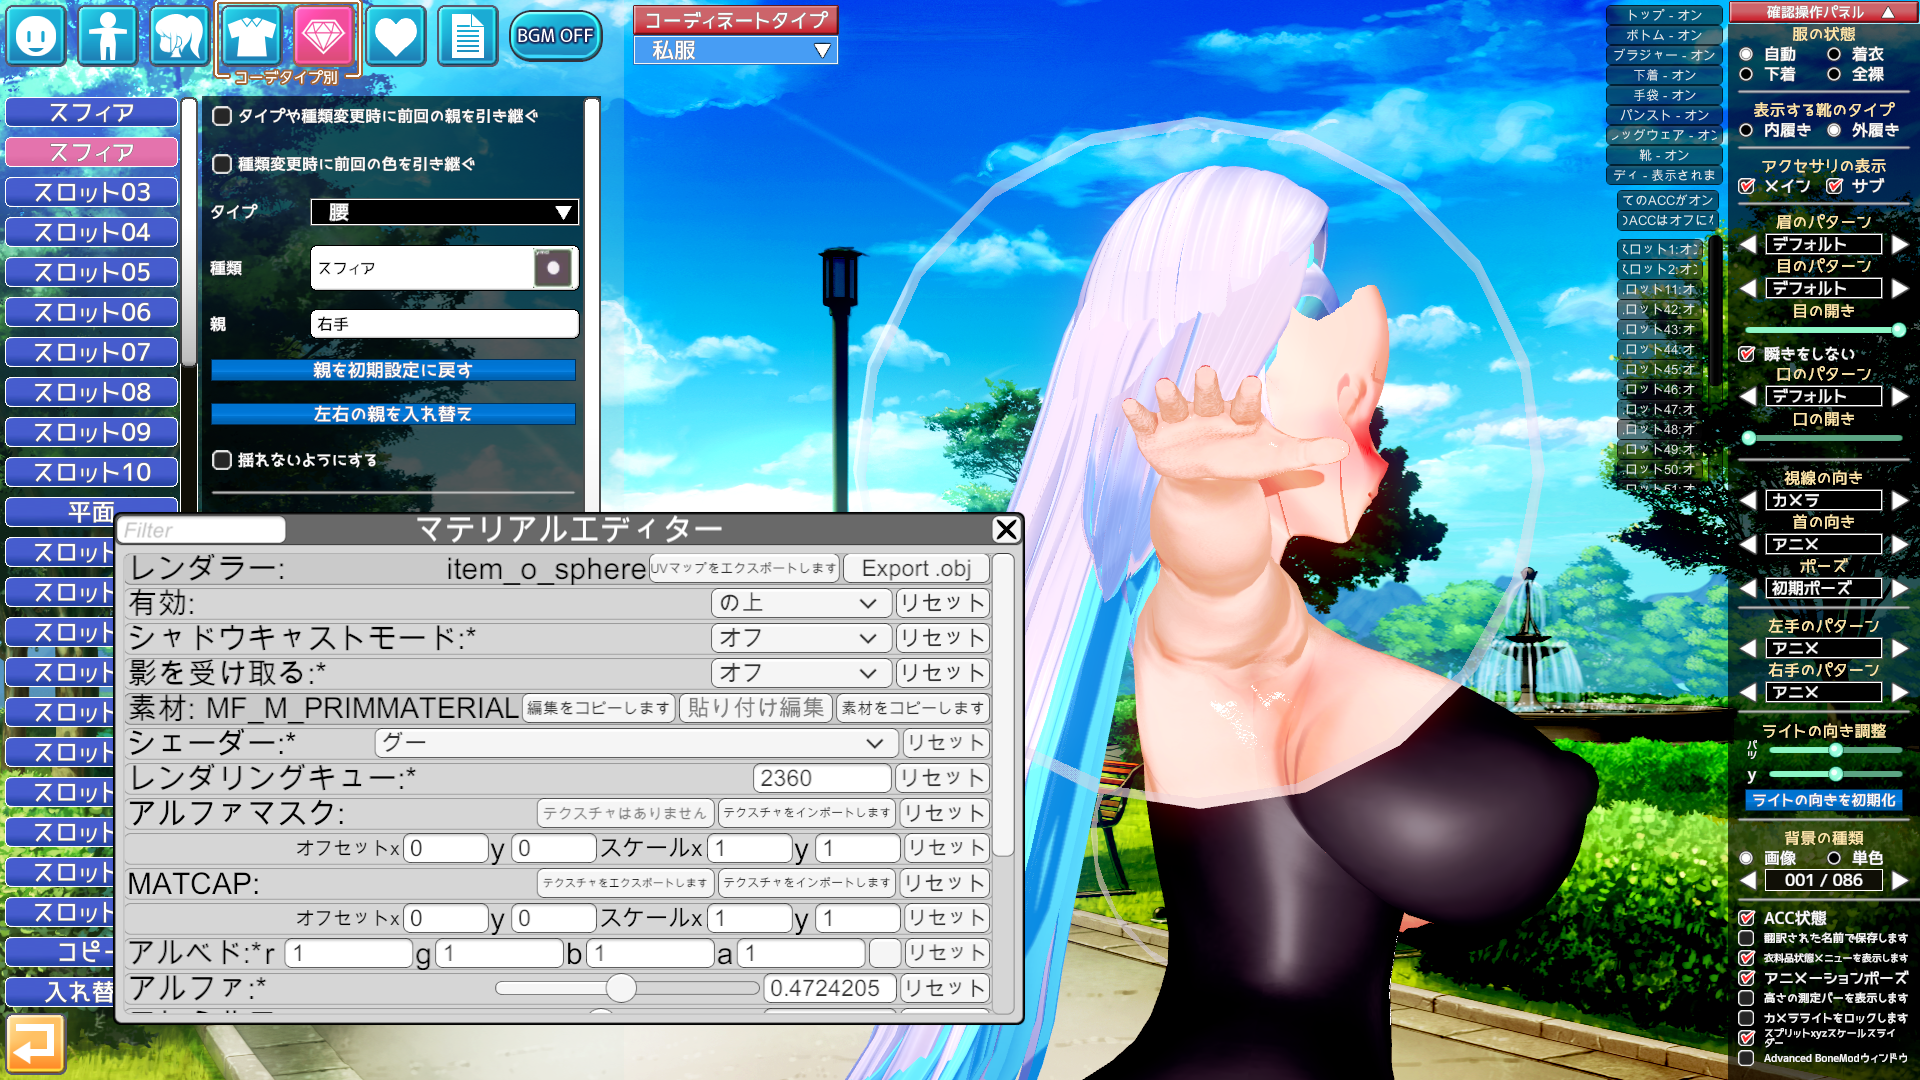The width and height of the screenshot is (1920, 1080).
Task: Open the hair editing category icon
Action: click(x=179, y=36)
